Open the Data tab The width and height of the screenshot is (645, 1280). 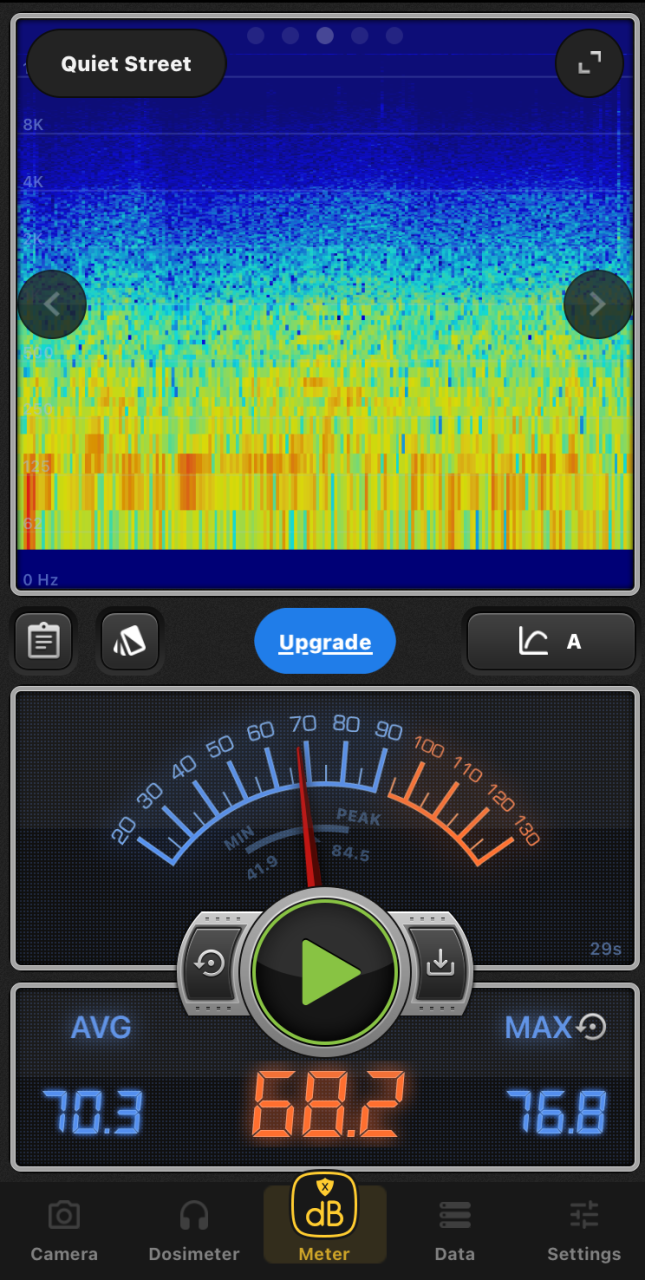click(x=454, y=1231)
